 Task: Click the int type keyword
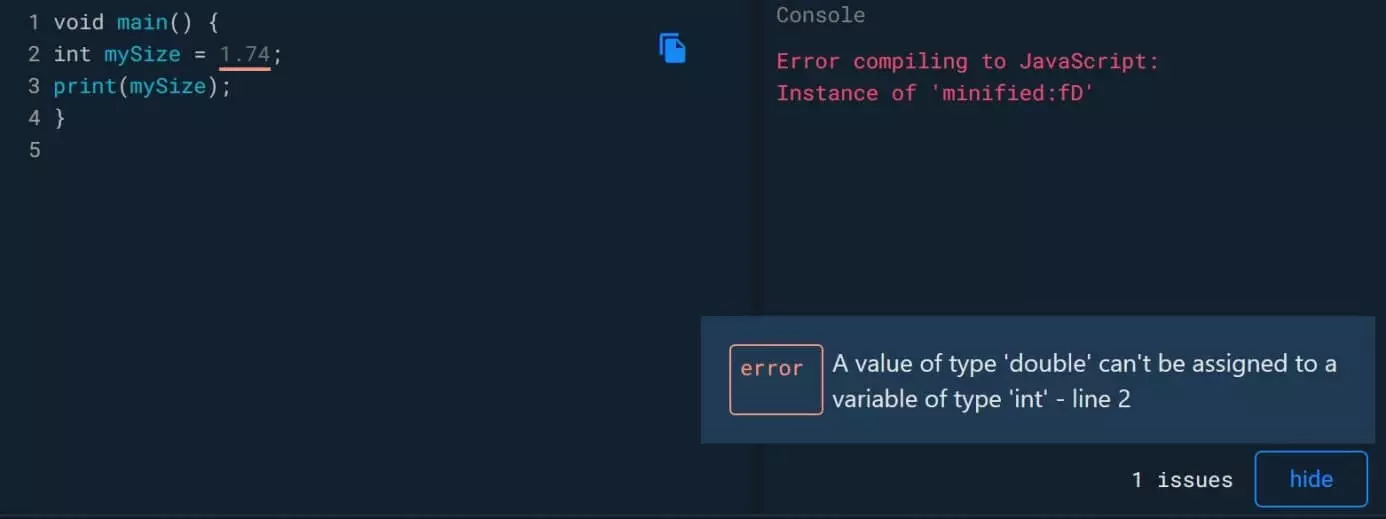(x=72, y=54)
